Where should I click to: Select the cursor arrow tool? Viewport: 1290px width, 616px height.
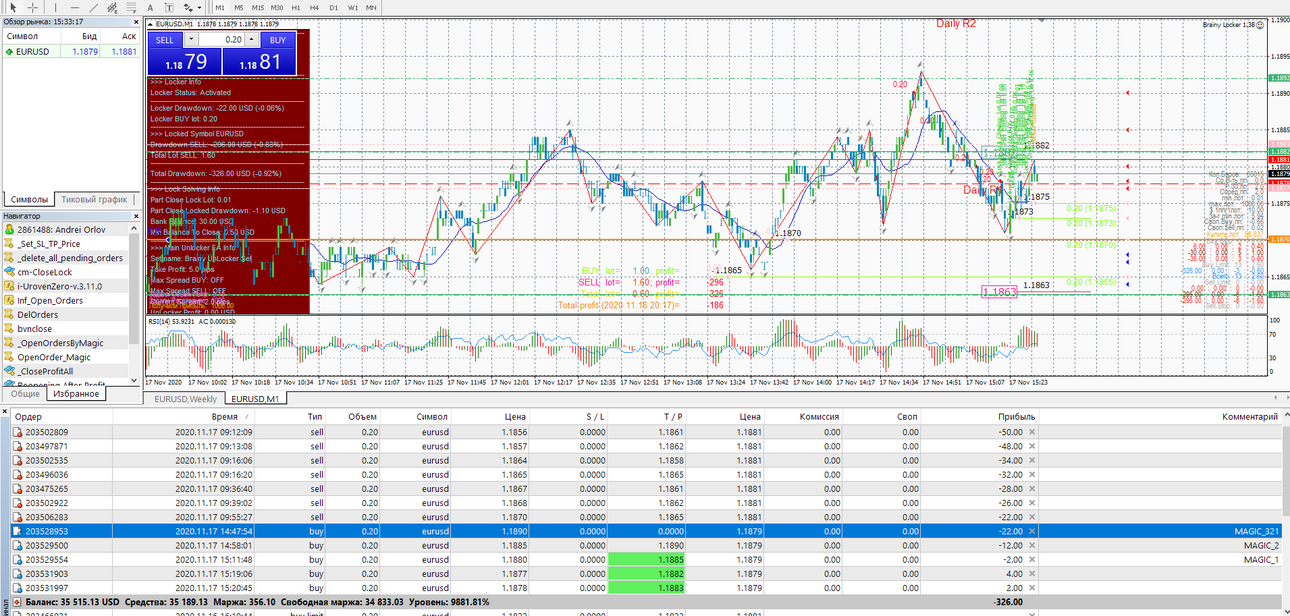tap(13, 7)
